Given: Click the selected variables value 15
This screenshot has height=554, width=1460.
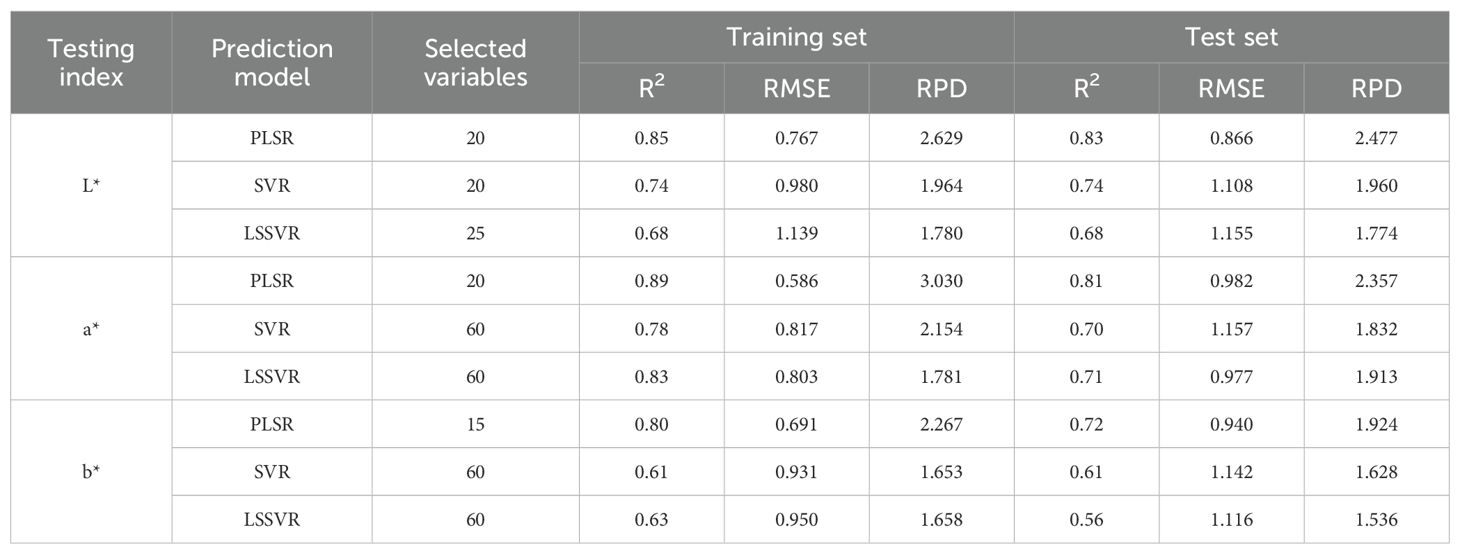Looking at the screenshot, I should [x=475, y=424].
